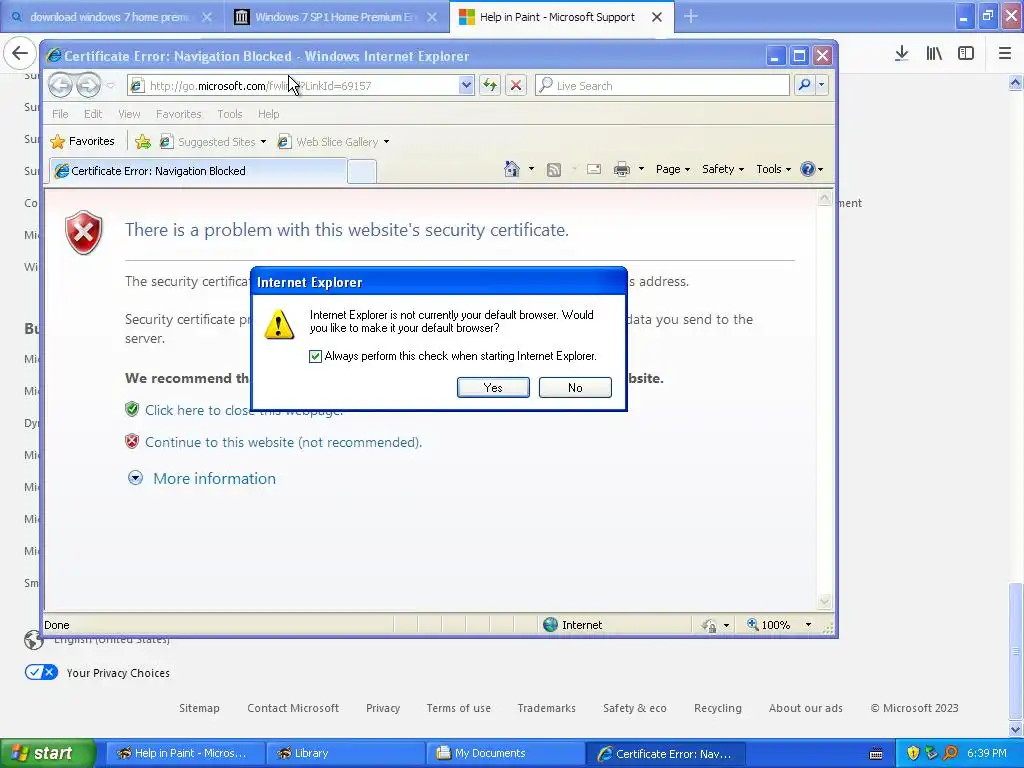Open search provider dropdown arrow
The image size is (1024, 768).
click(x=822, y=85)
